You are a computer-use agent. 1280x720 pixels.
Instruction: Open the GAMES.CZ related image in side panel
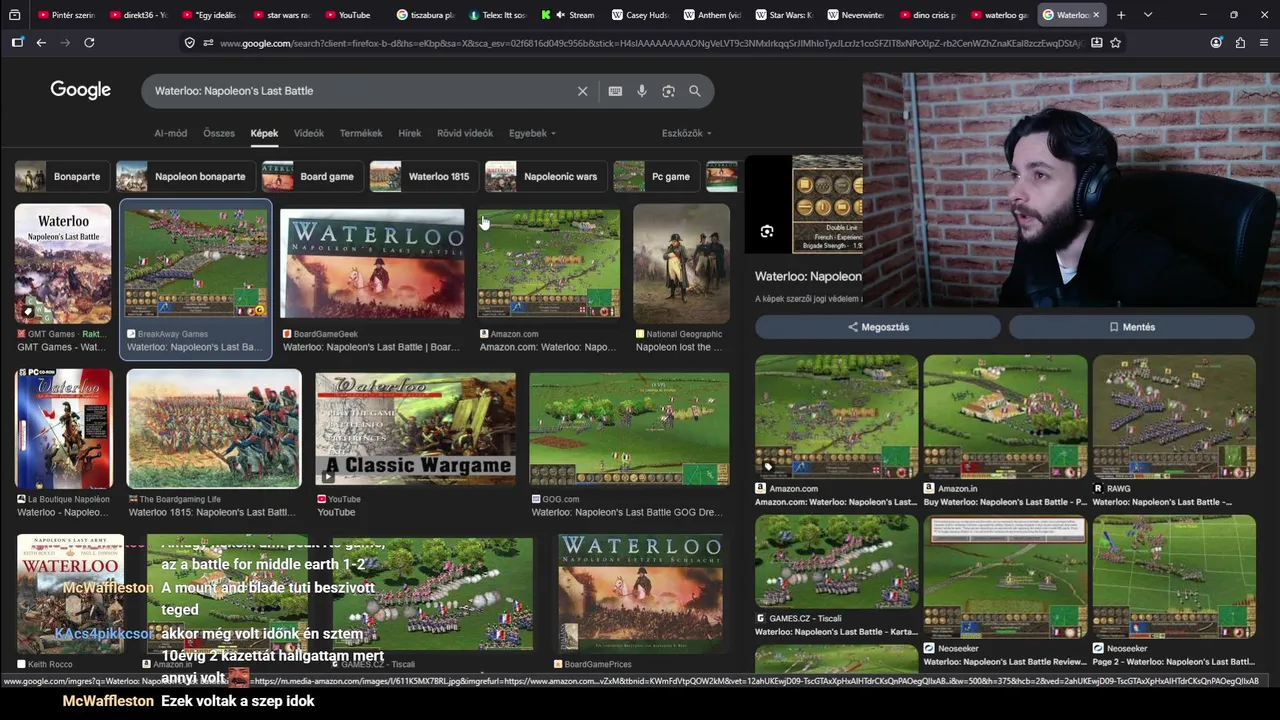tap(836, 562)
